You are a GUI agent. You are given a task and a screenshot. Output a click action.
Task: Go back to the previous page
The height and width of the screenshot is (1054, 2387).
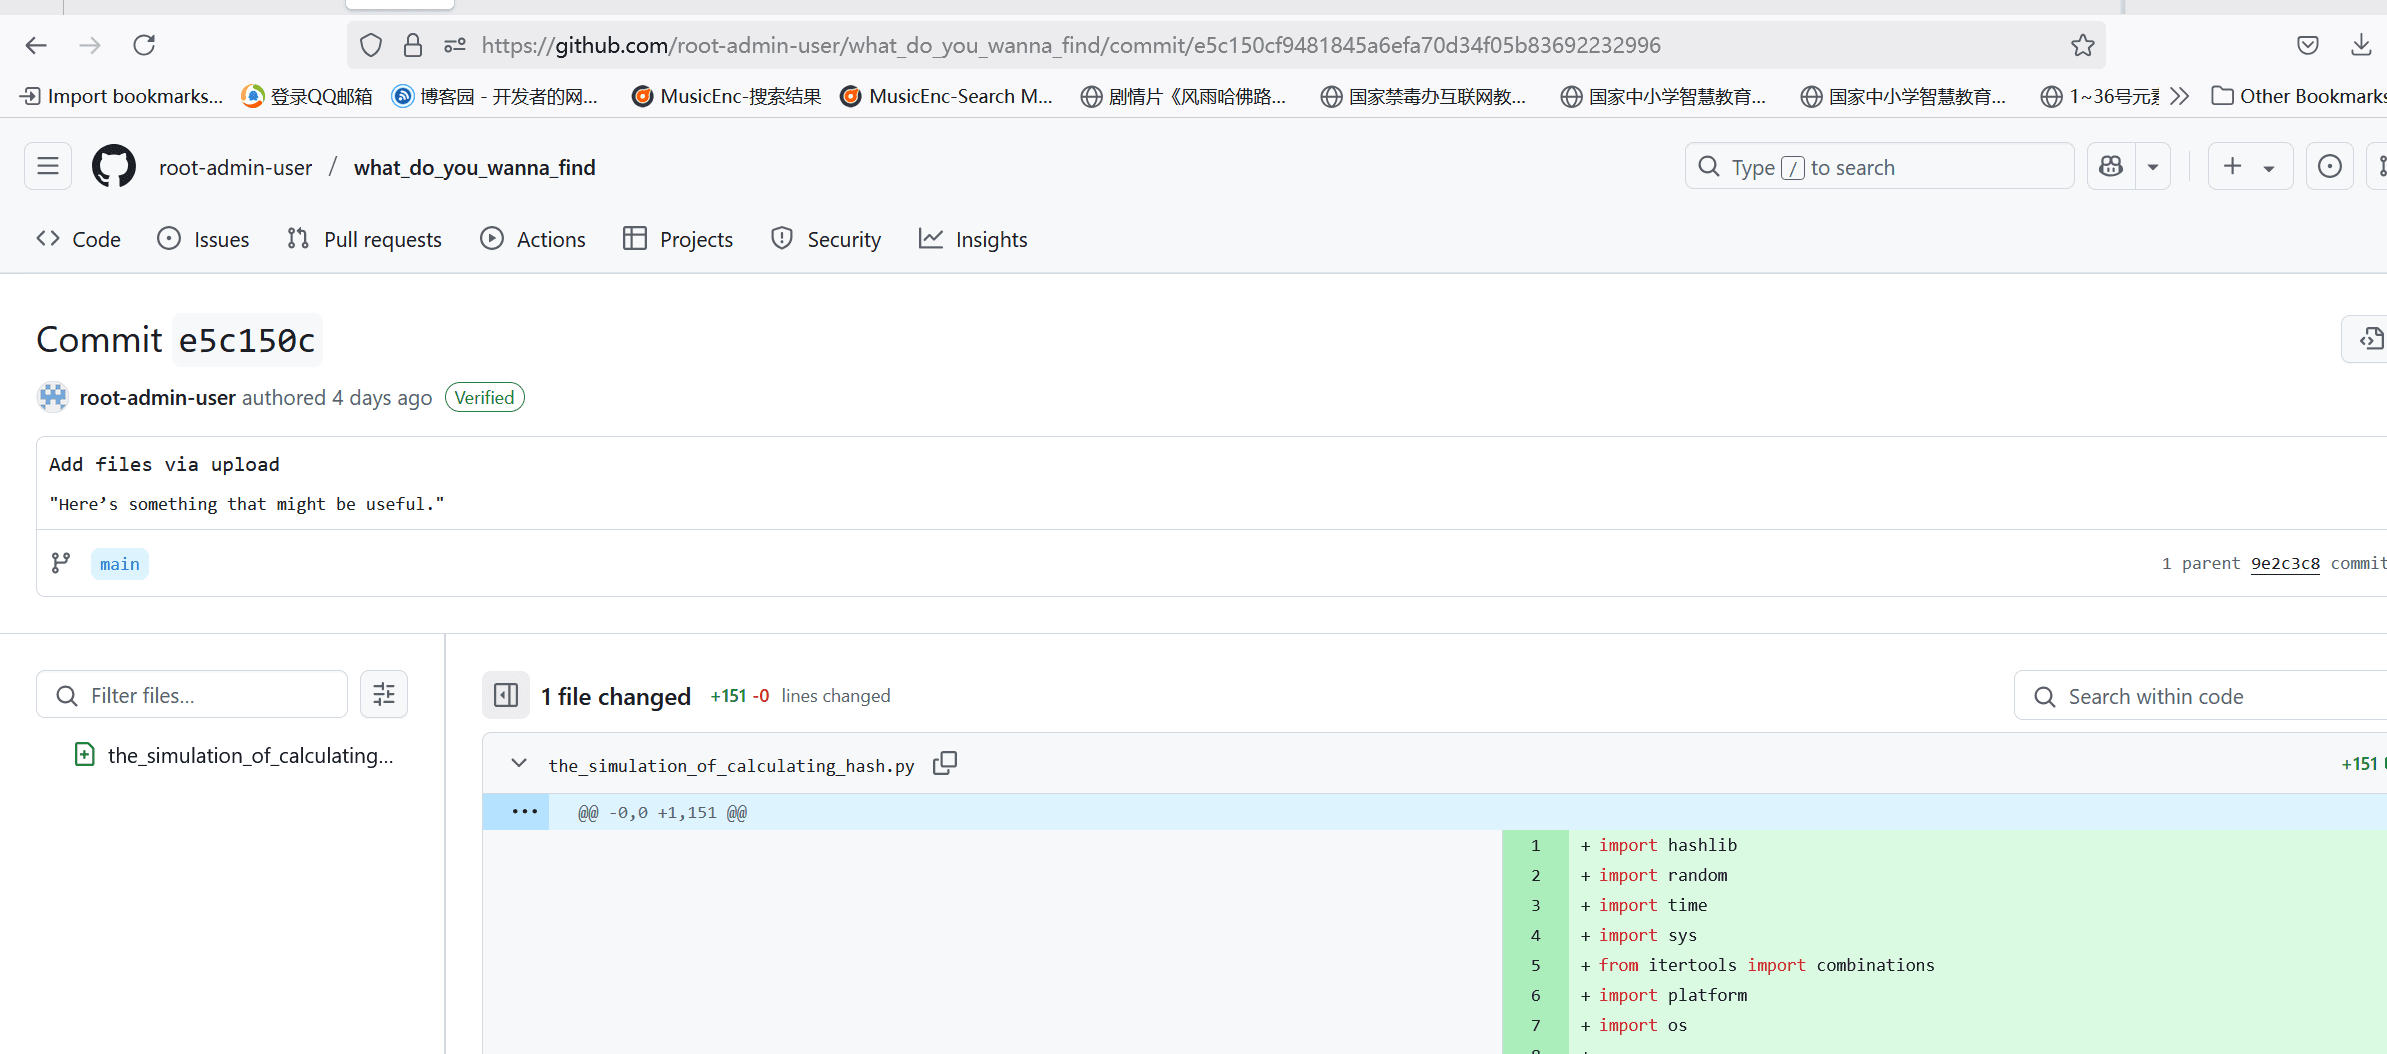pos(36,45)
